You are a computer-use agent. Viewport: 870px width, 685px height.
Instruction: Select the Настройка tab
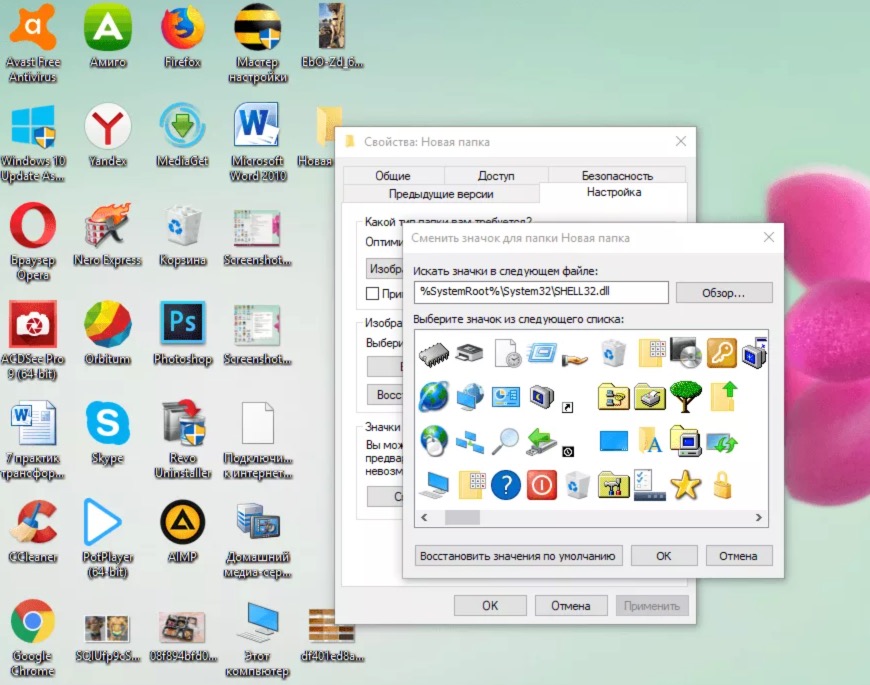pyautogui.click(x=614, y=192)
